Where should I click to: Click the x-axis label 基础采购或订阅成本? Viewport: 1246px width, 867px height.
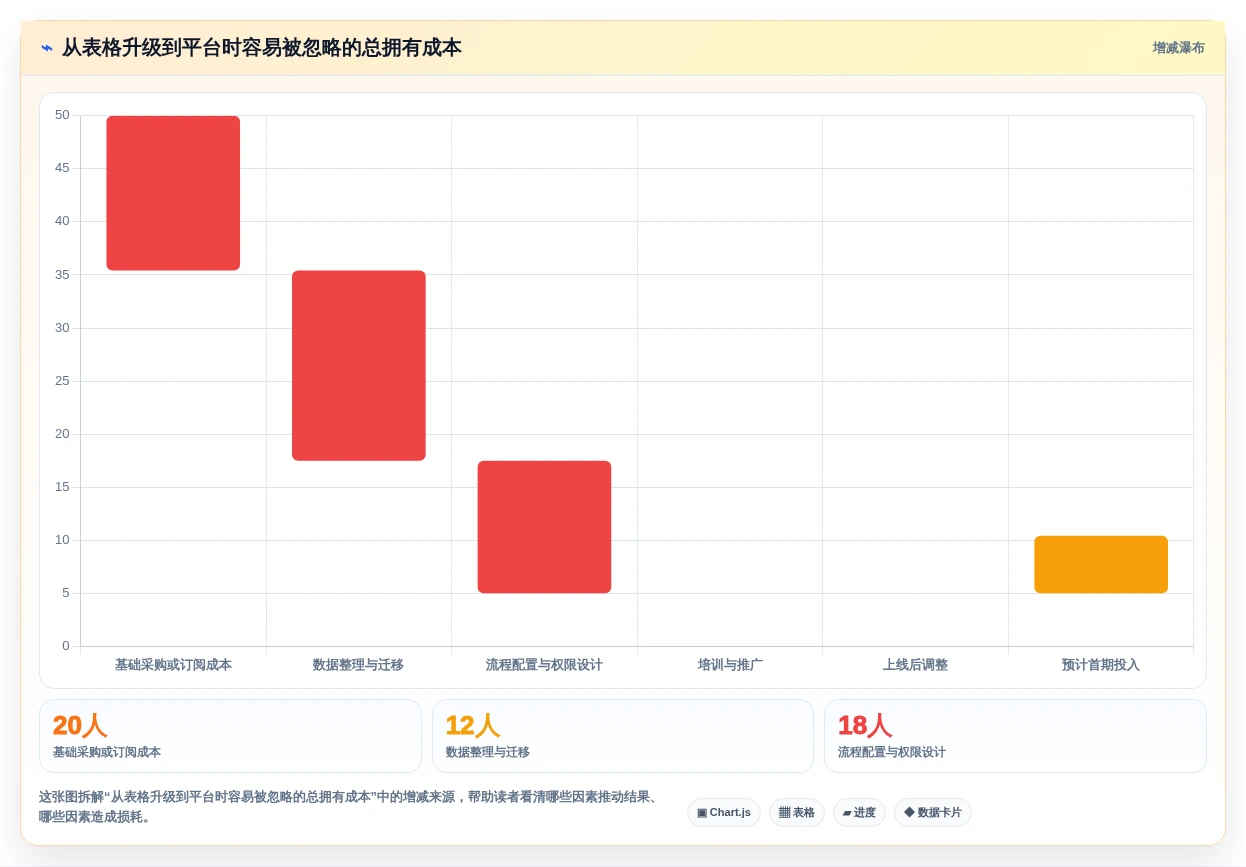click(173, 665)
